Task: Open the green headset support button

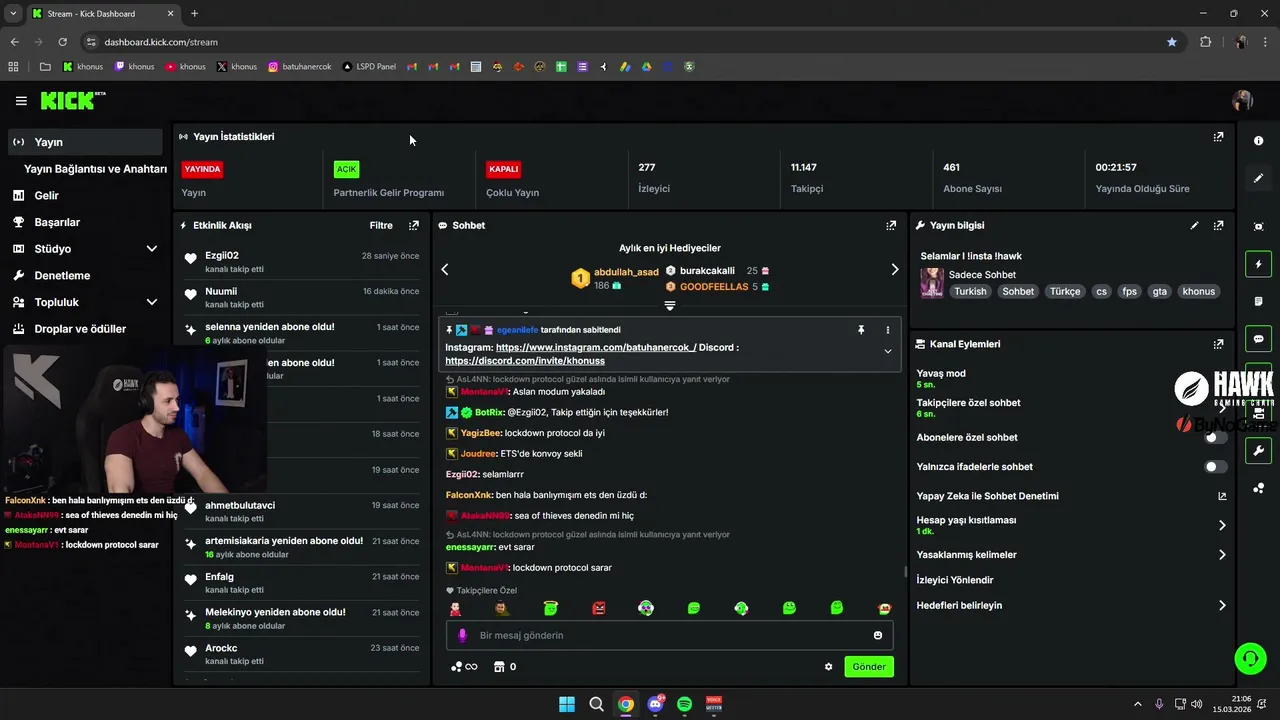Action: click(1250, 658)
